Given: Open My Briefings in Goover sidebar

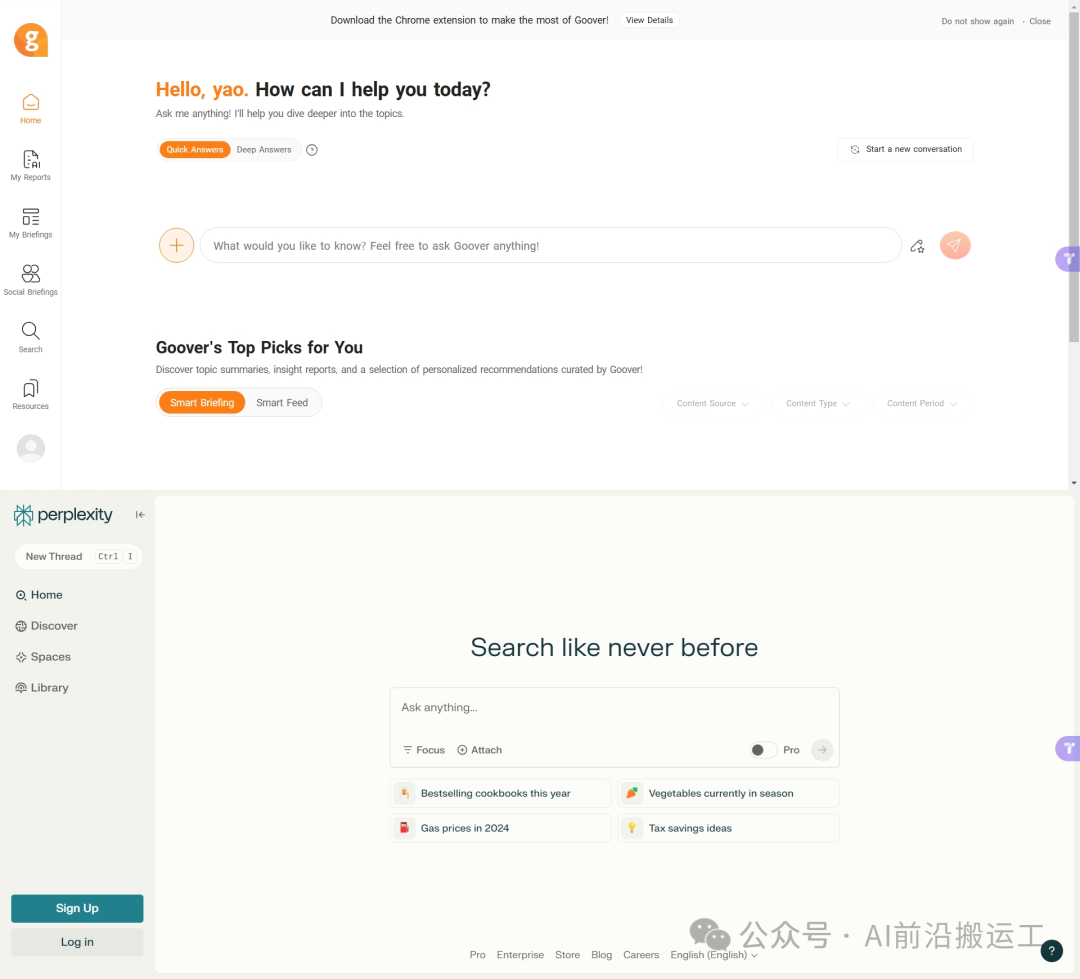Looking at the screenshot, I should pos(30,223).
